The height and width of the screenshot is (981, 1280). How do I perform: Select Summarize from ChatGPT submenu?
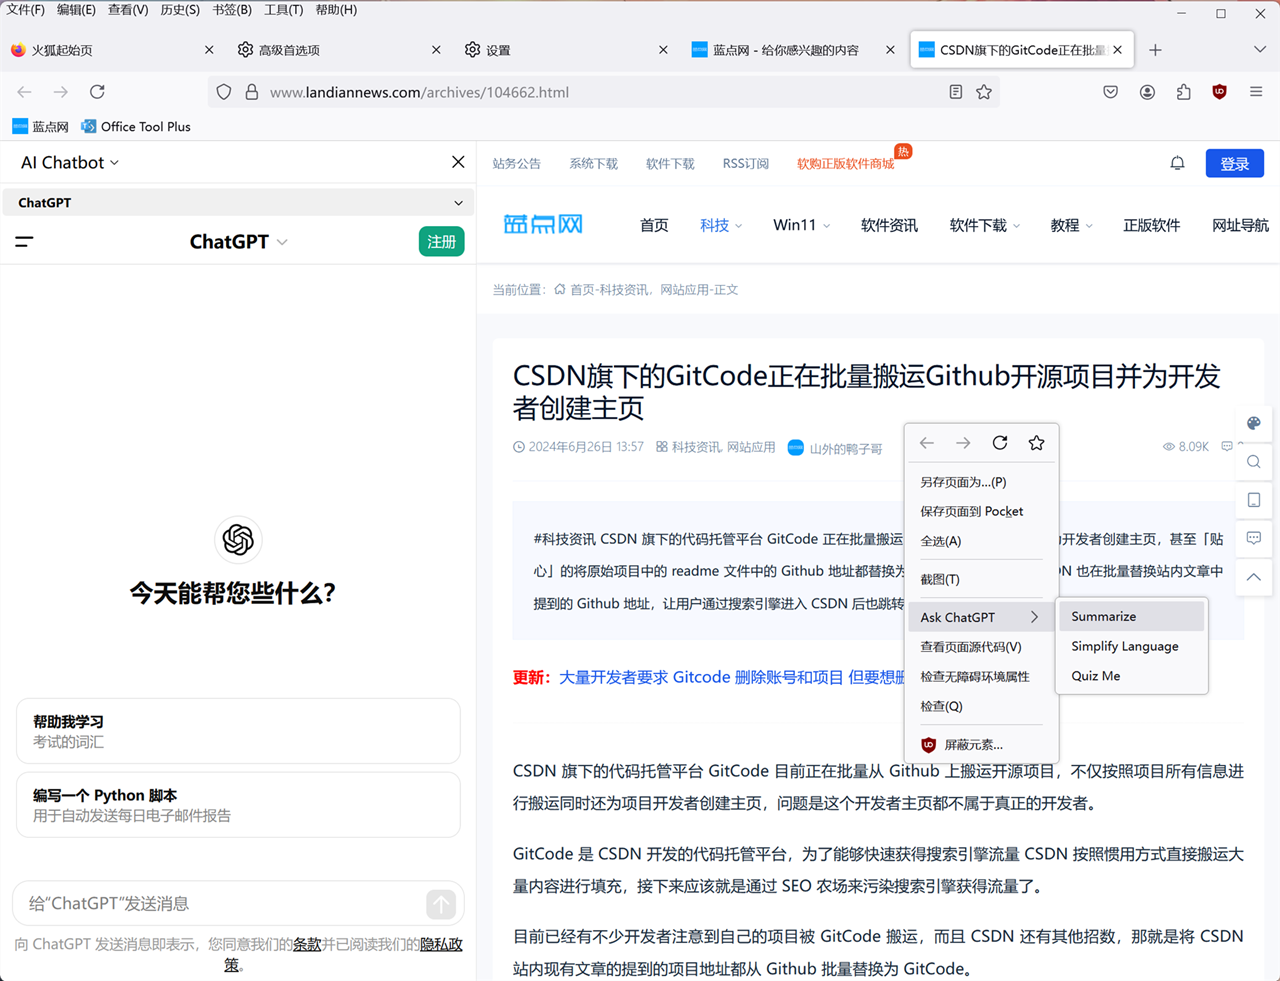1132,616
